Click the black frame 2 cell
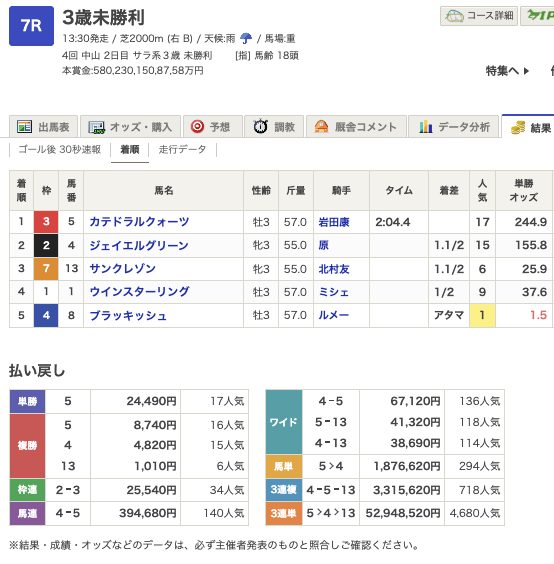The height and width of the screenshot is (564, 554). [46, 245]
